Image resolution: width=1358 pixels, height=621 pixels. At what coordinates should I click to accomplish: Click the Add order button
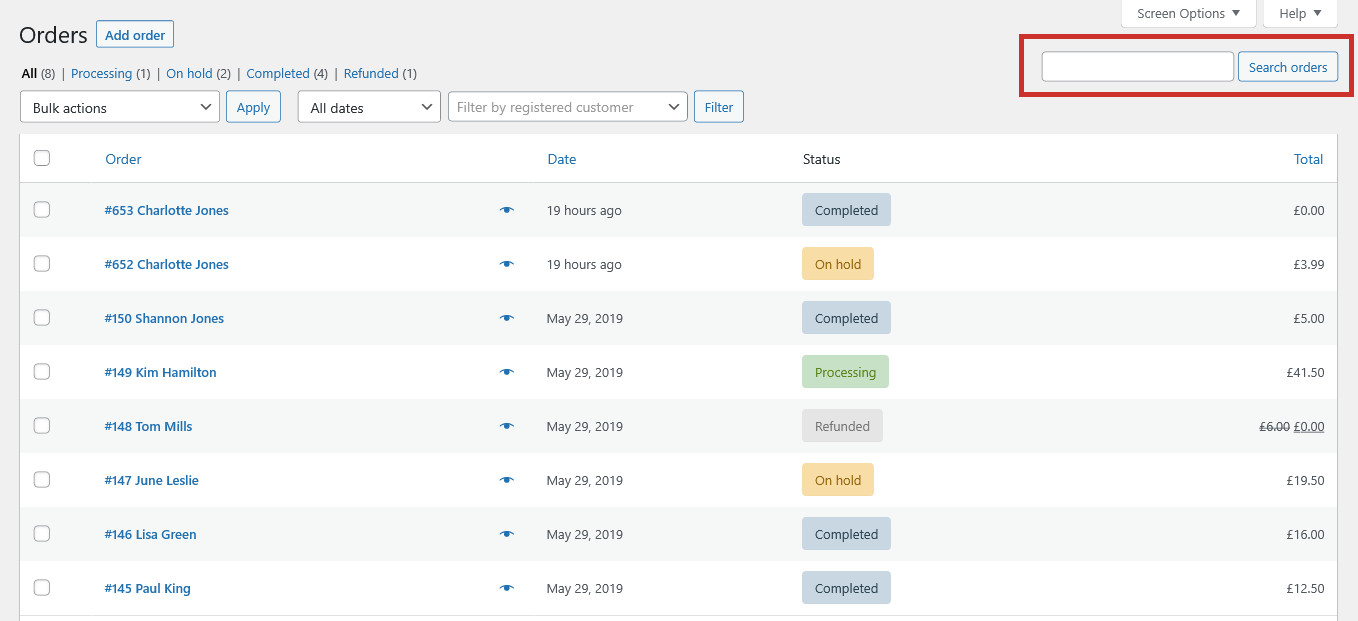135,35
